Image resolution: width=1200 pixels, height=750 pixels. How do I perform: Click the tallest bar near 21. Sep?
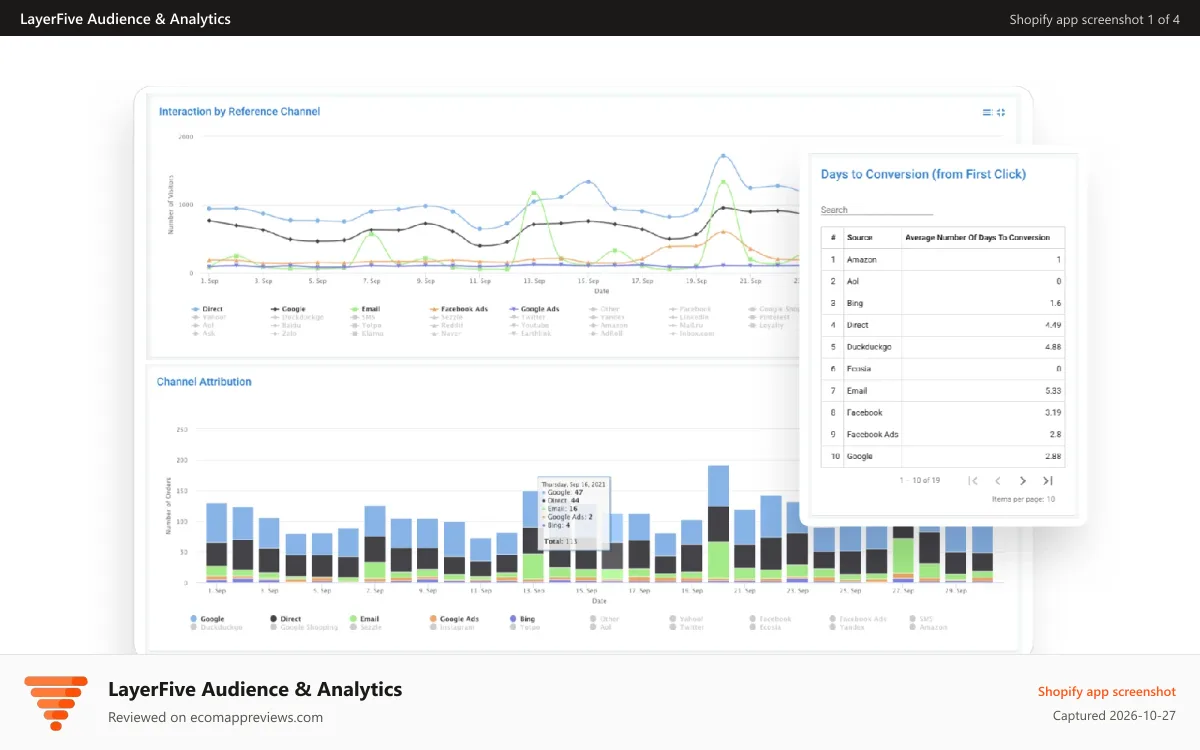pos(718,523)
